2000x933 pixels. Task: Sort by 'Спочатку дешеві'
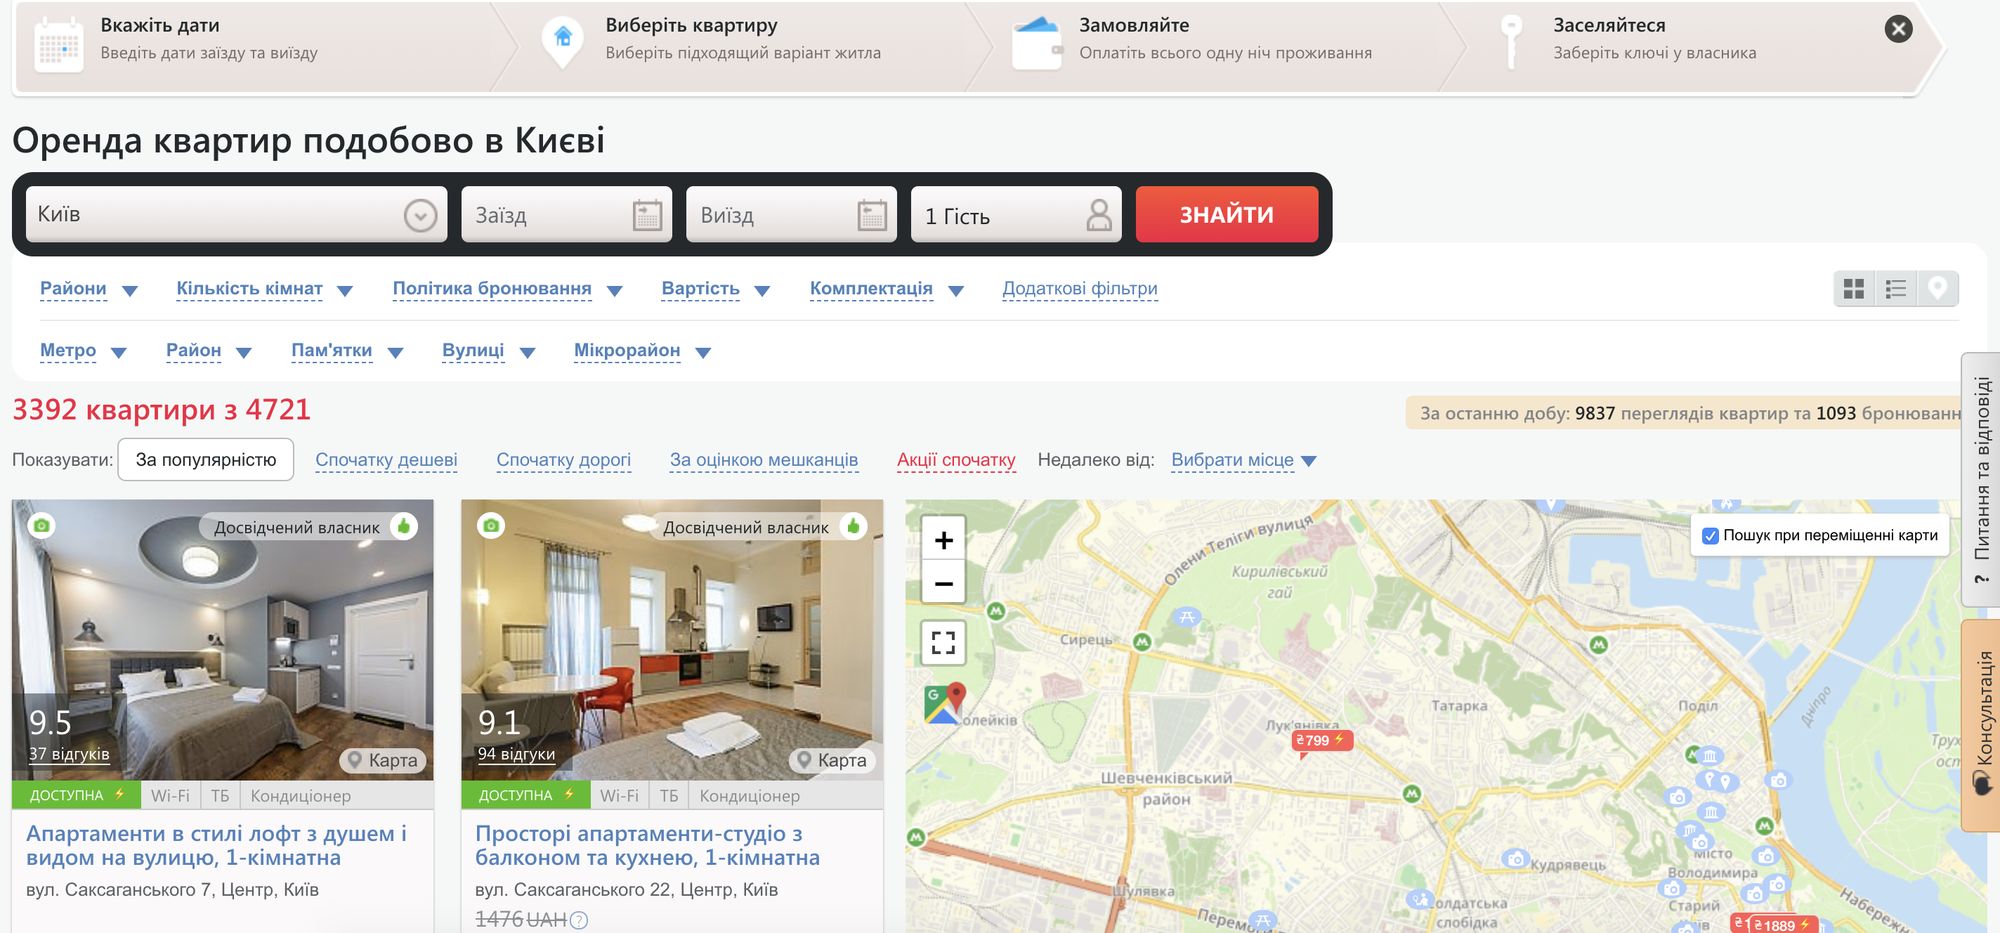pos(386,460)
